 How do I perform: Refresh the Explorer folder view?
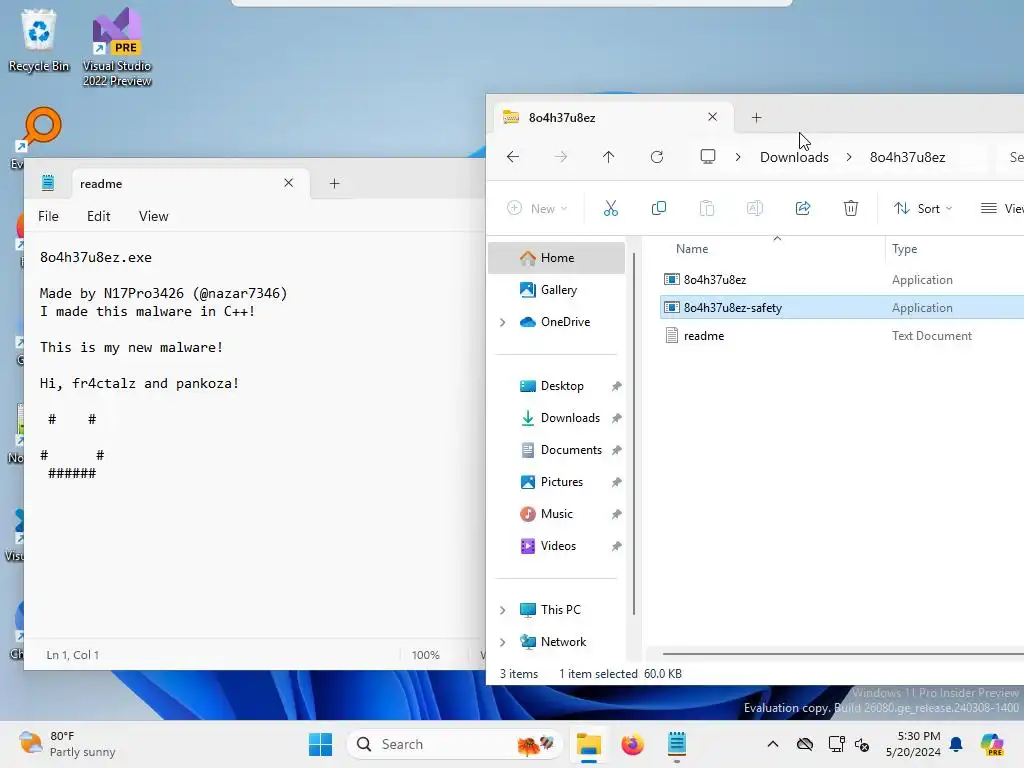(x=657, y=157)
